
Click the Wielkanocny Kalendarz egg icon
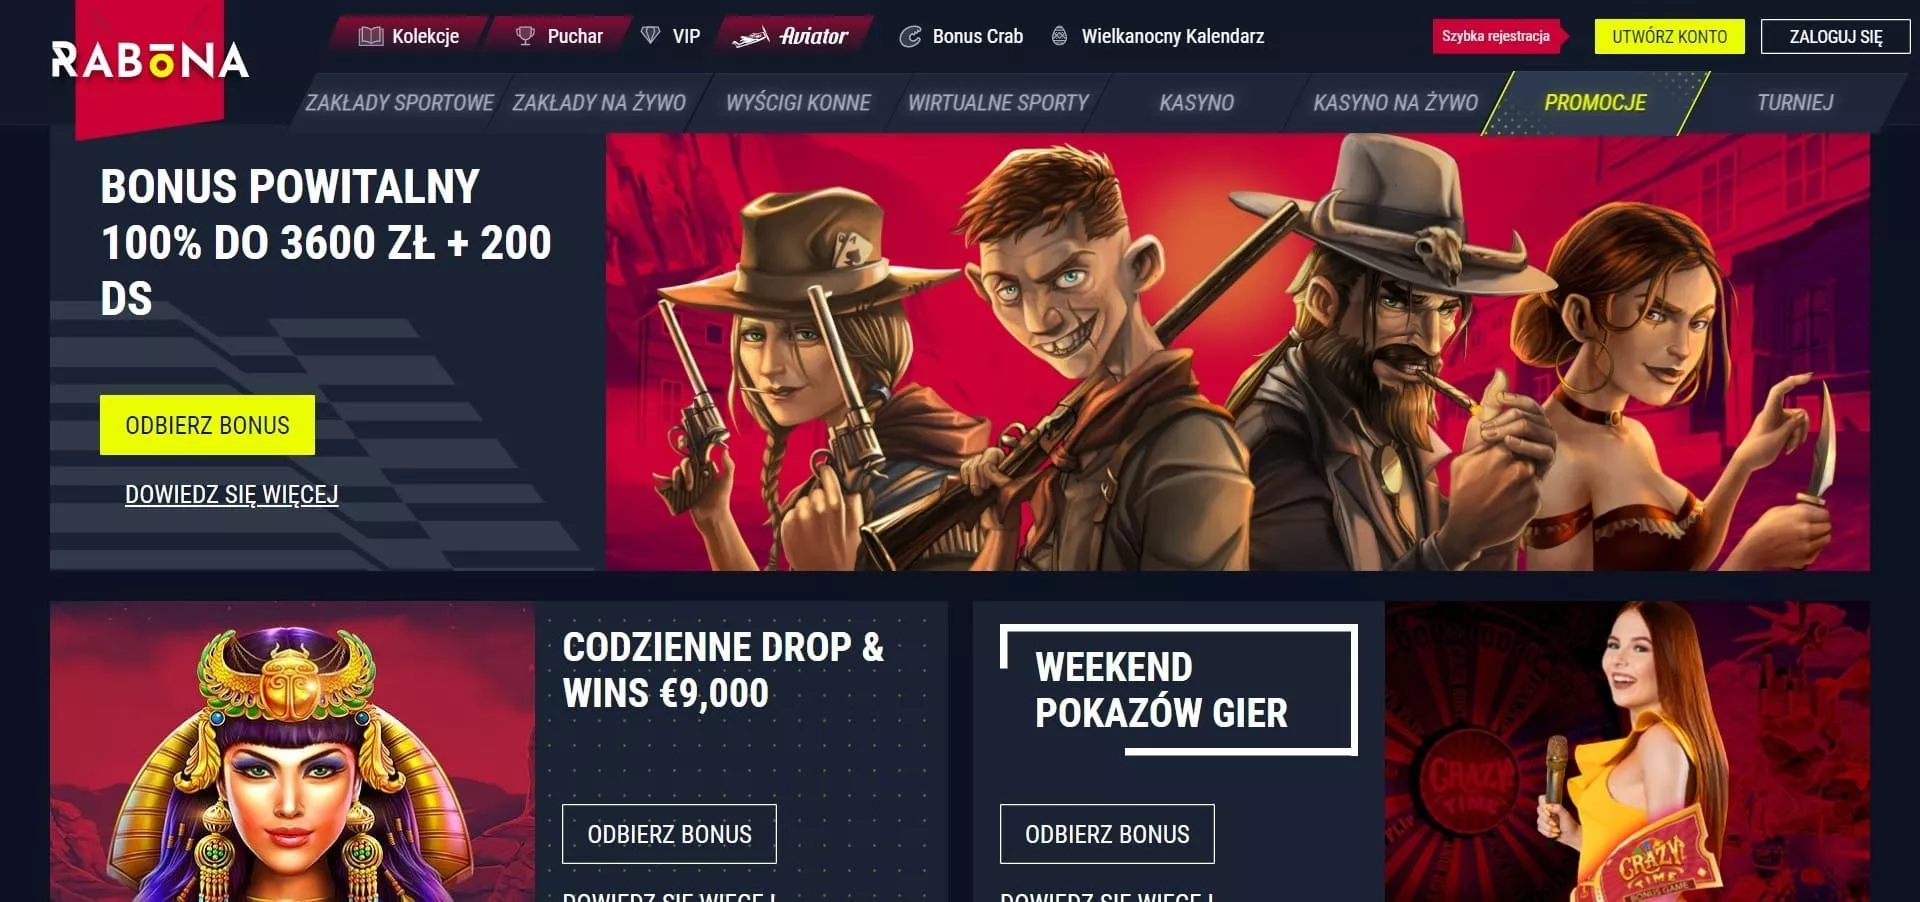(1059, 36)
